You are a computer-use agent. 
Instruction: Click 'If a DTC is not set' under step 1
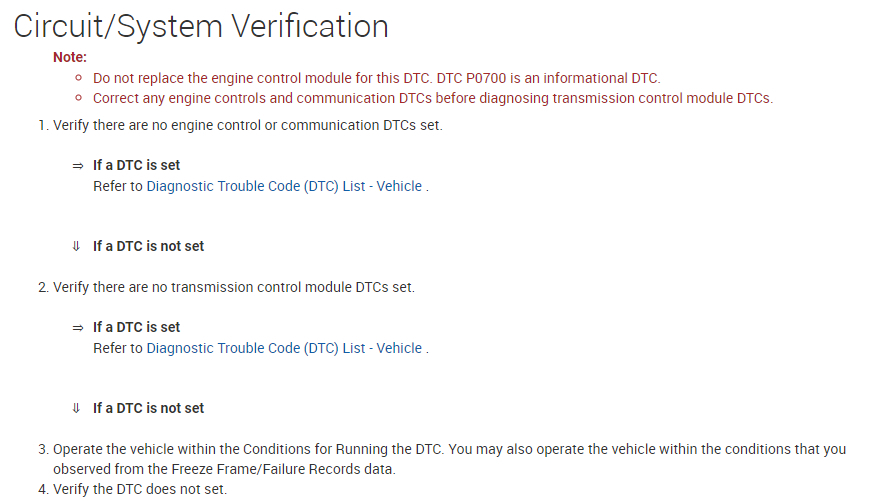coord(148,246)
